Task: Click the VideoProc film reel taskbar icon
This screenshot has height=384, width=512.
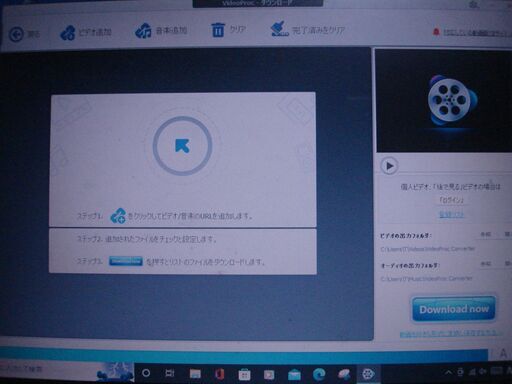Action: pyautogui.click(x=368, y=374)
